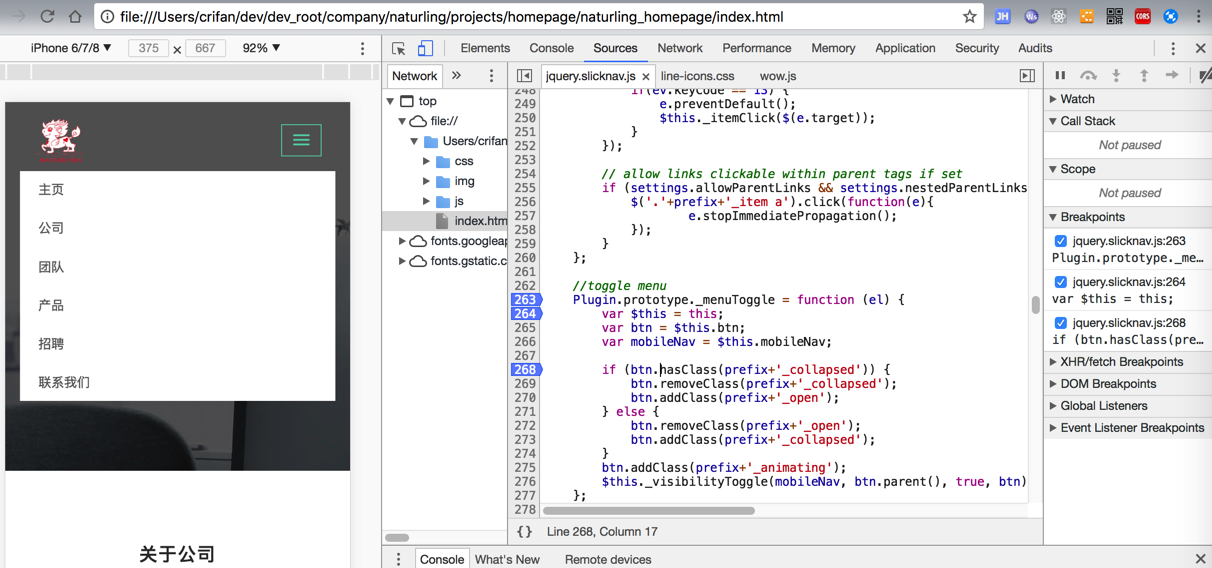Expand the js folder
This screenshot has height=568, width=1212.
pos(427,201)
